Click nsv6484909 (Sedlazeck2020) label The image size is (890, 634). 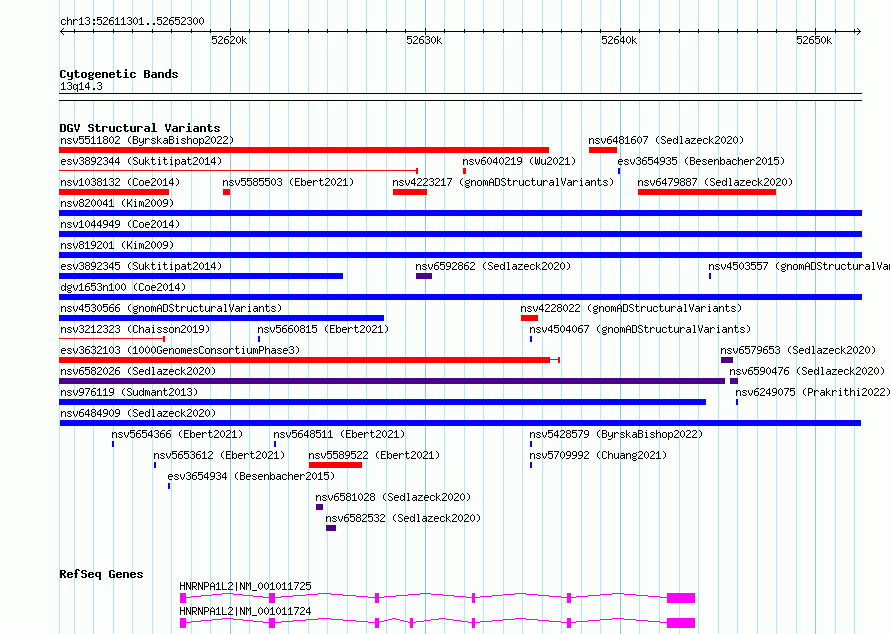[x=138, y=413]
